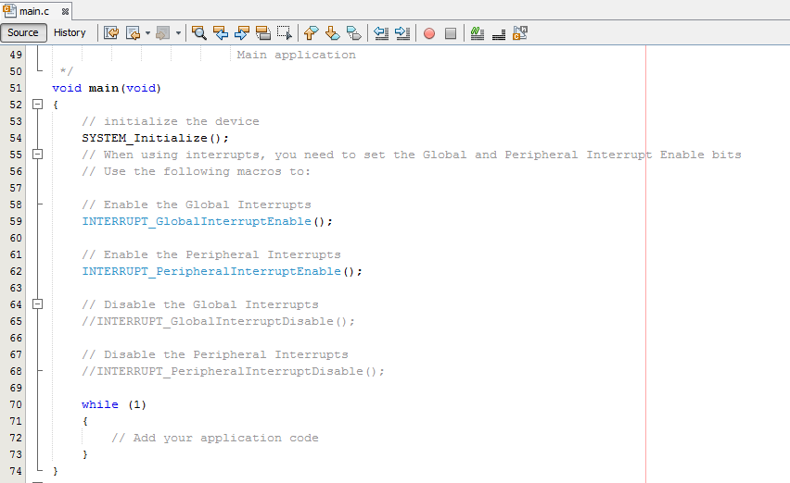790x483 pixels.
Task: Click the Source view button
Action: pos(23,33)
